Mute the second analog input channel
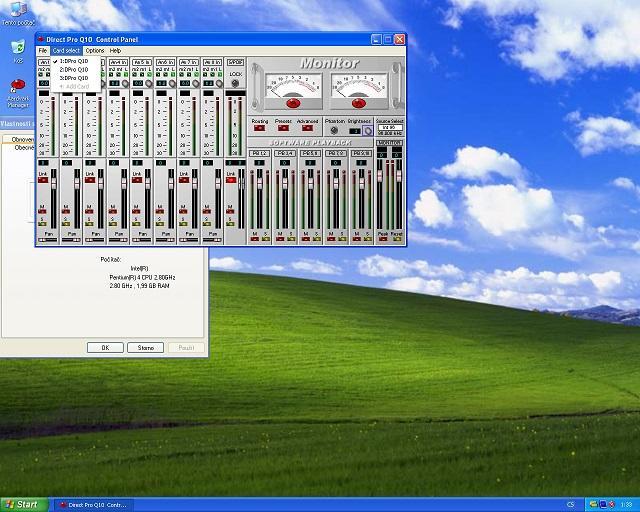 click(x=66, y=211)
